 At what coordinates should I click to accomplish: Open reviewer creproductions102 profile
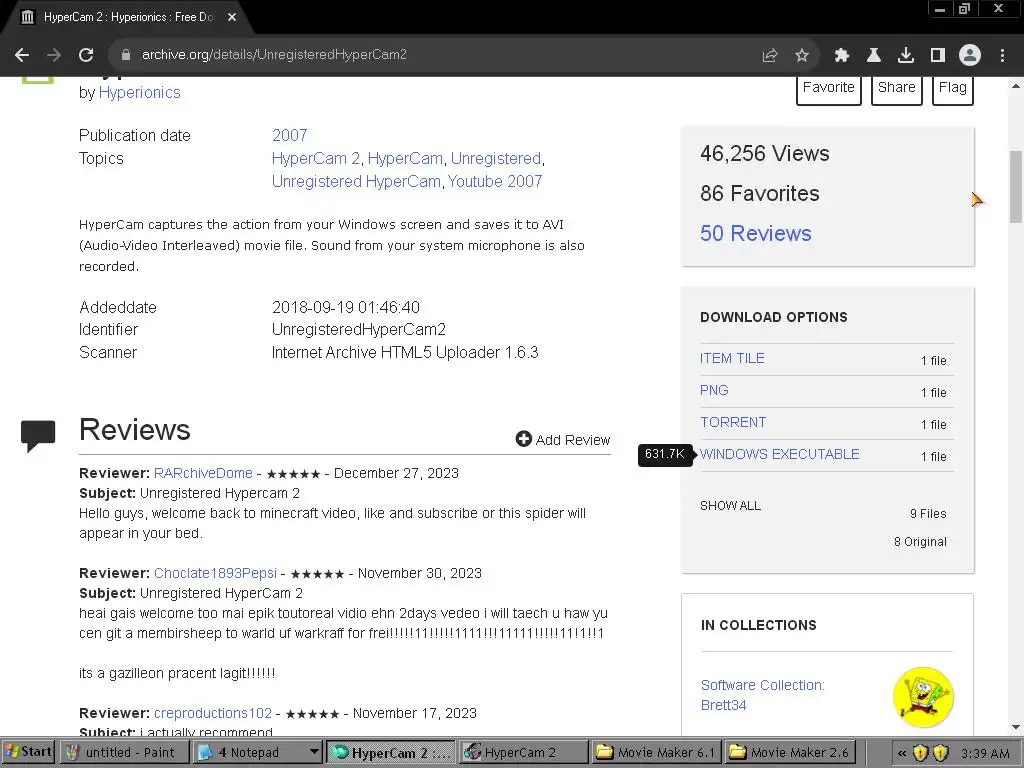click(213, 713)
